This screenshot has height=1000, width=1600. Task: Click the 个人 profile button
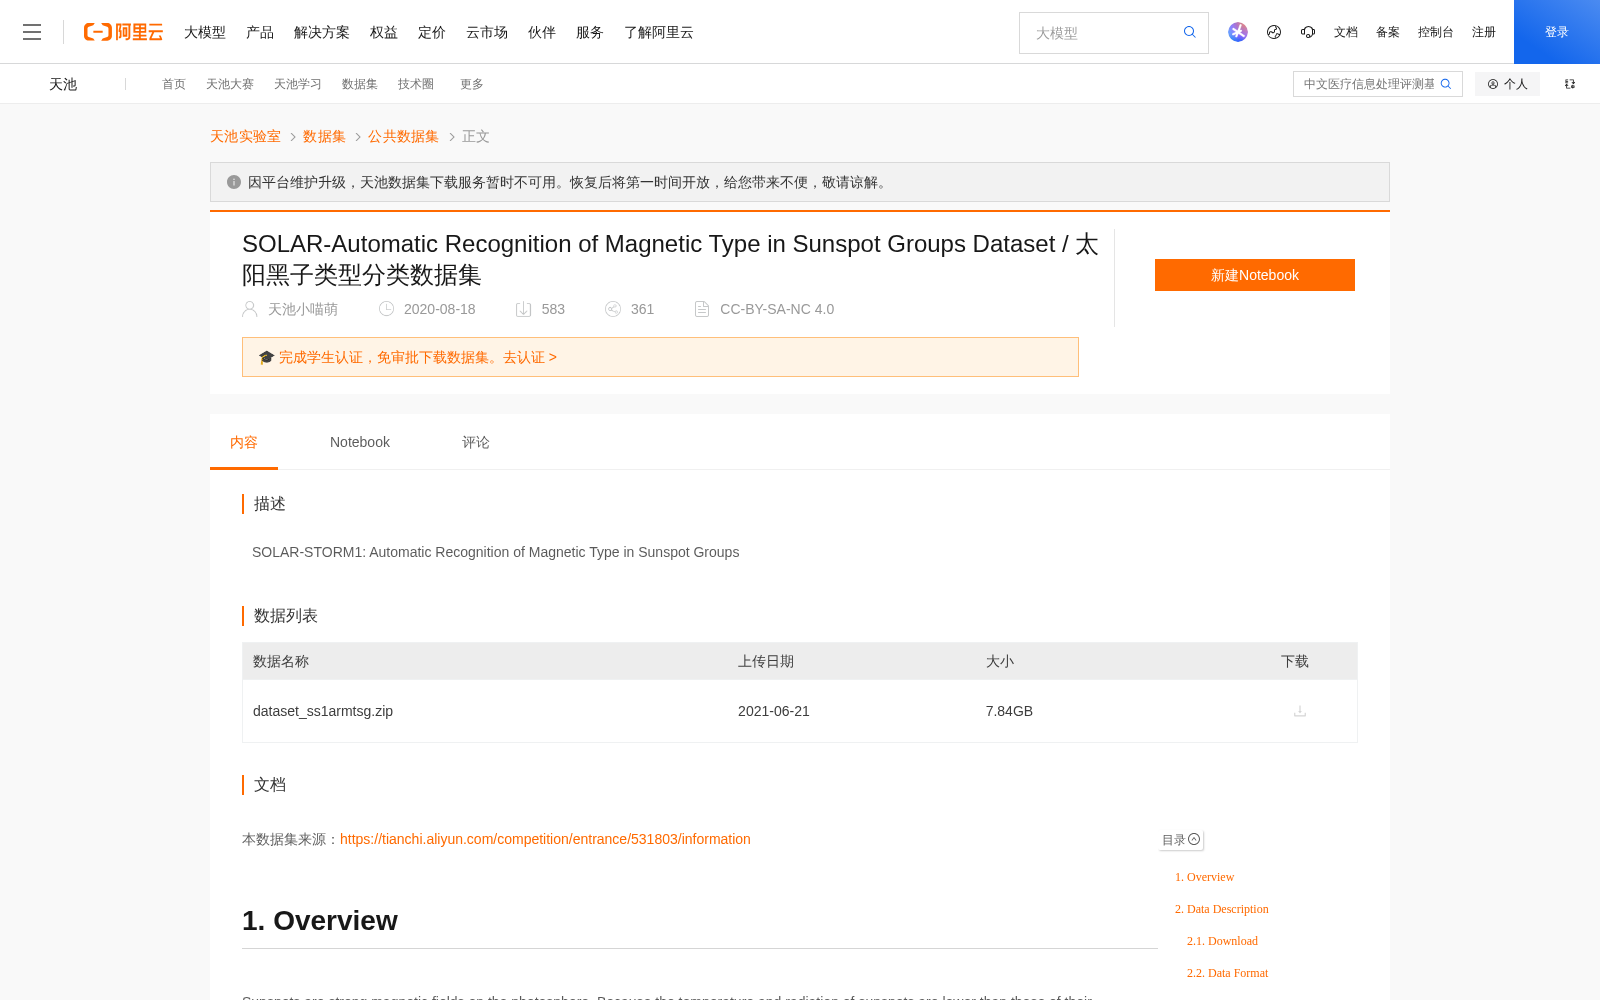click(1507, 84)
